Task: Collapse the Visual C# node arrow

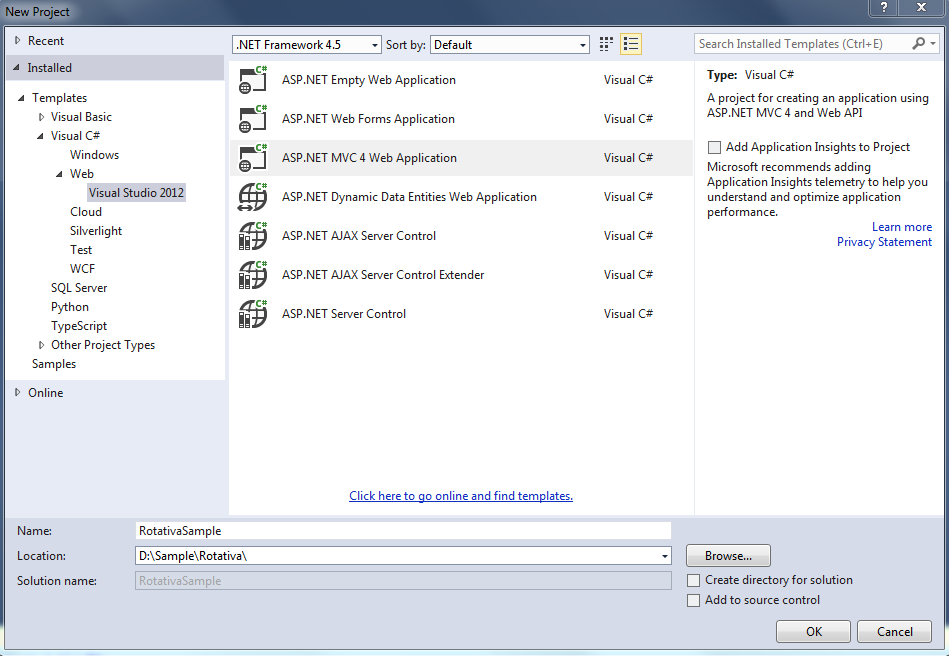Action: coord(40,136)
